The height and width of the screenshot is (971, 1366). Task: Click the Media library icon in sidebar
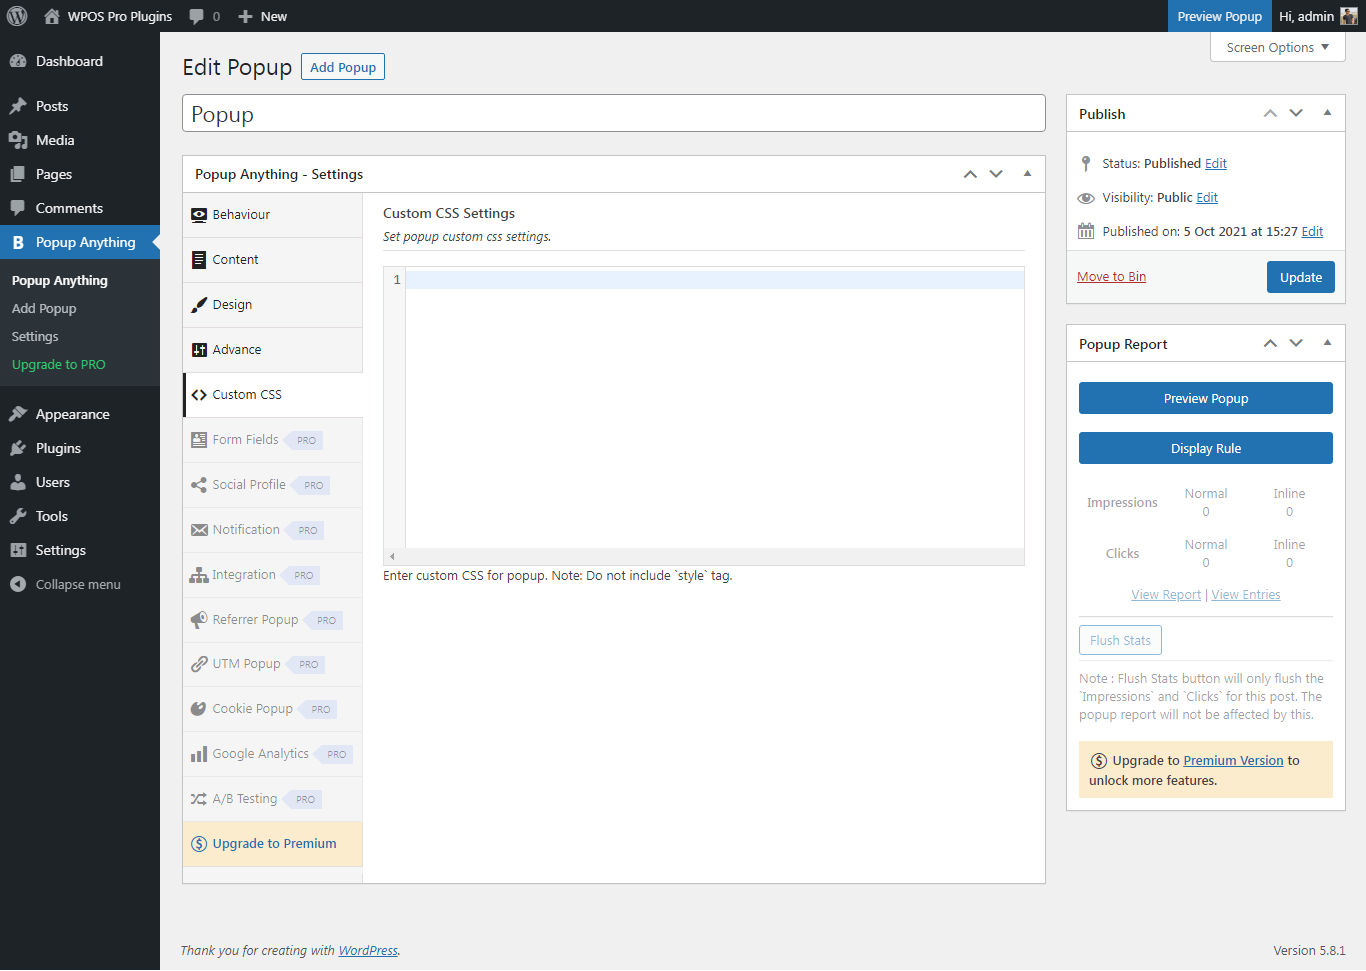(18, 140)
